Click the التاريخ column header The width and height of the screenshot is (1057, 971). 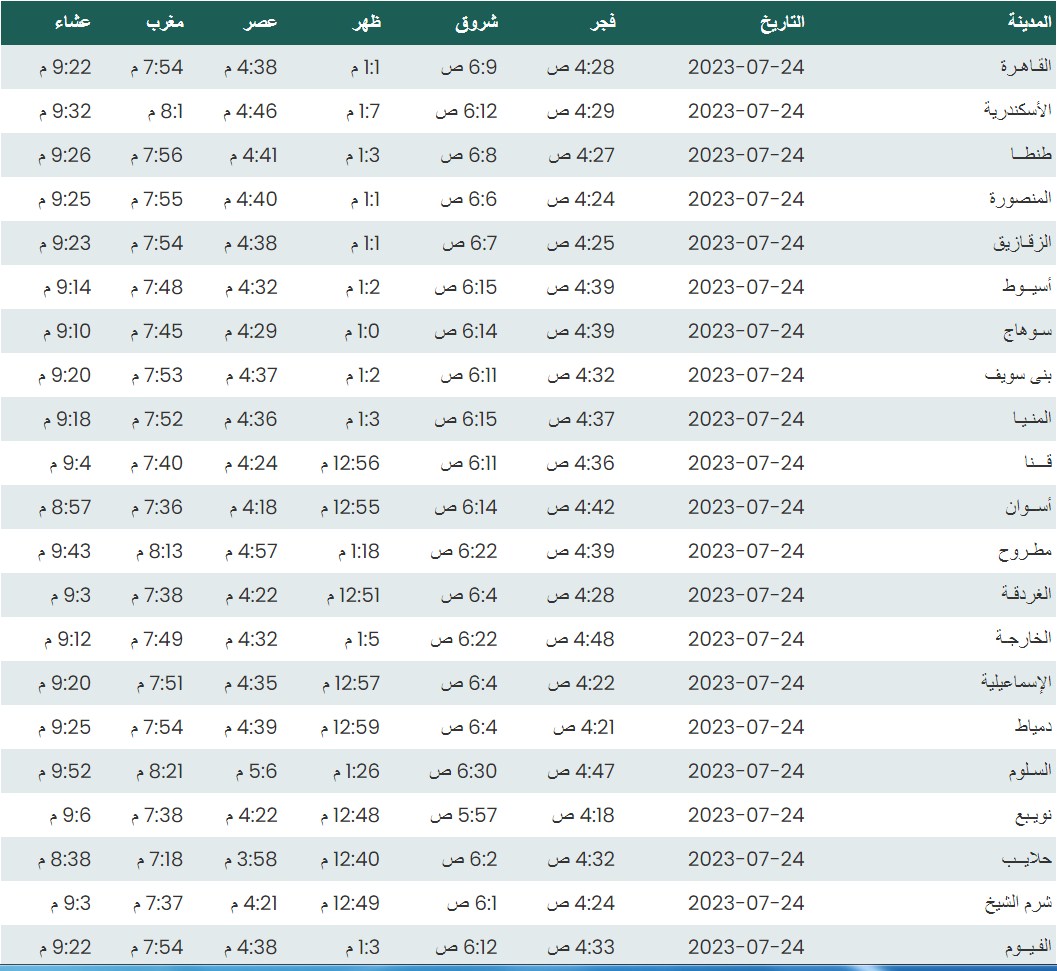[x=780, y=22]
